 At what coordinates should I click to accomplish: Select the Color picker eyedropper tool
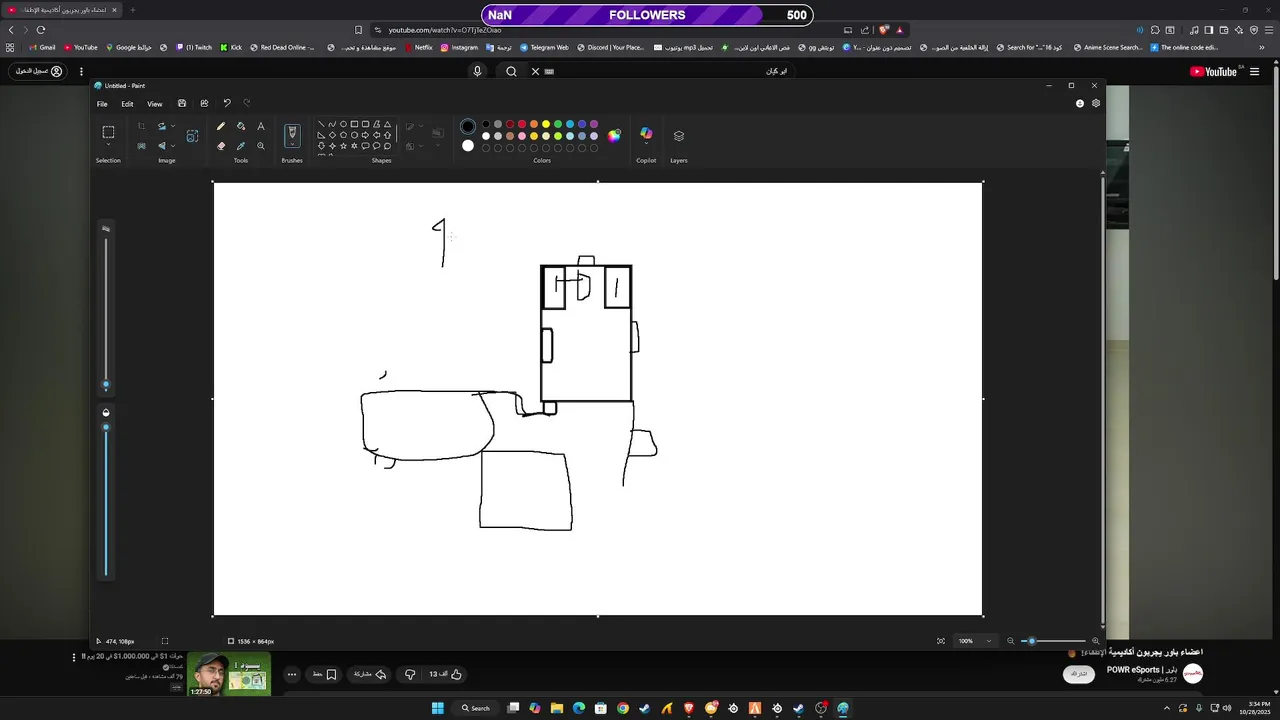coord(241,146)
